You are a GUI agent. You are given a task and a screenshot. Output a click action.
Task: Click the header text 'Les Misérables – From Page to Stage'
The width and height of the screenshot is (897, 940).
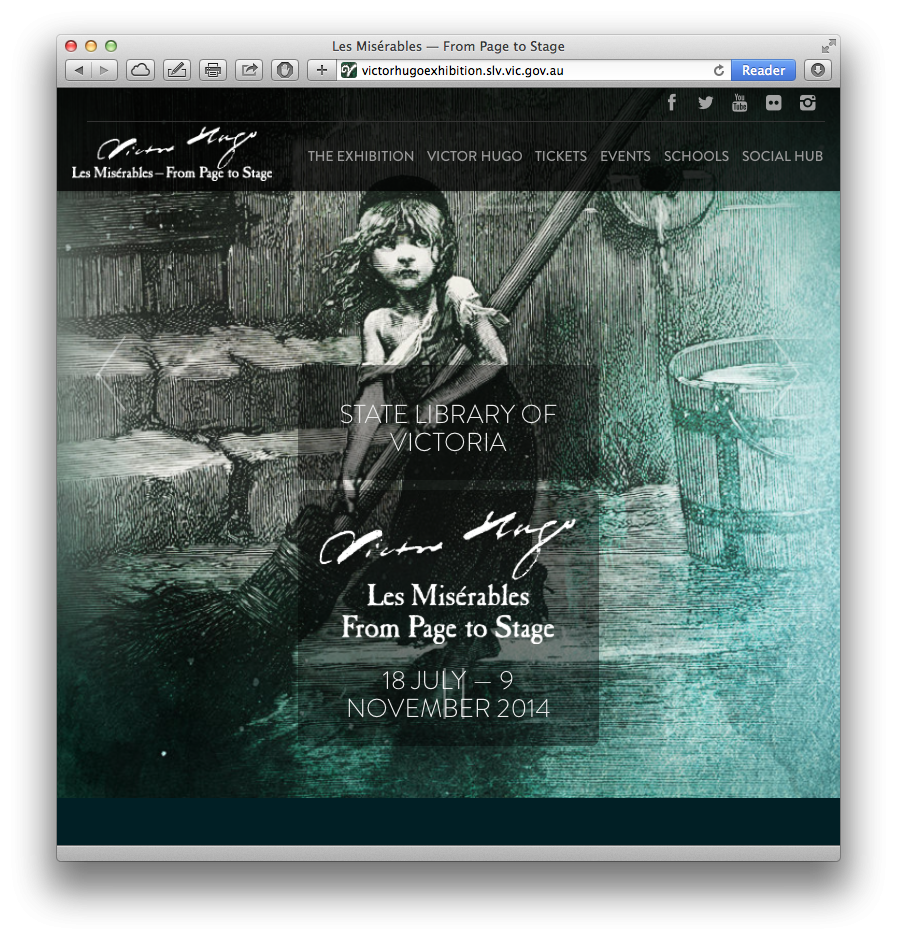point(172,173)
